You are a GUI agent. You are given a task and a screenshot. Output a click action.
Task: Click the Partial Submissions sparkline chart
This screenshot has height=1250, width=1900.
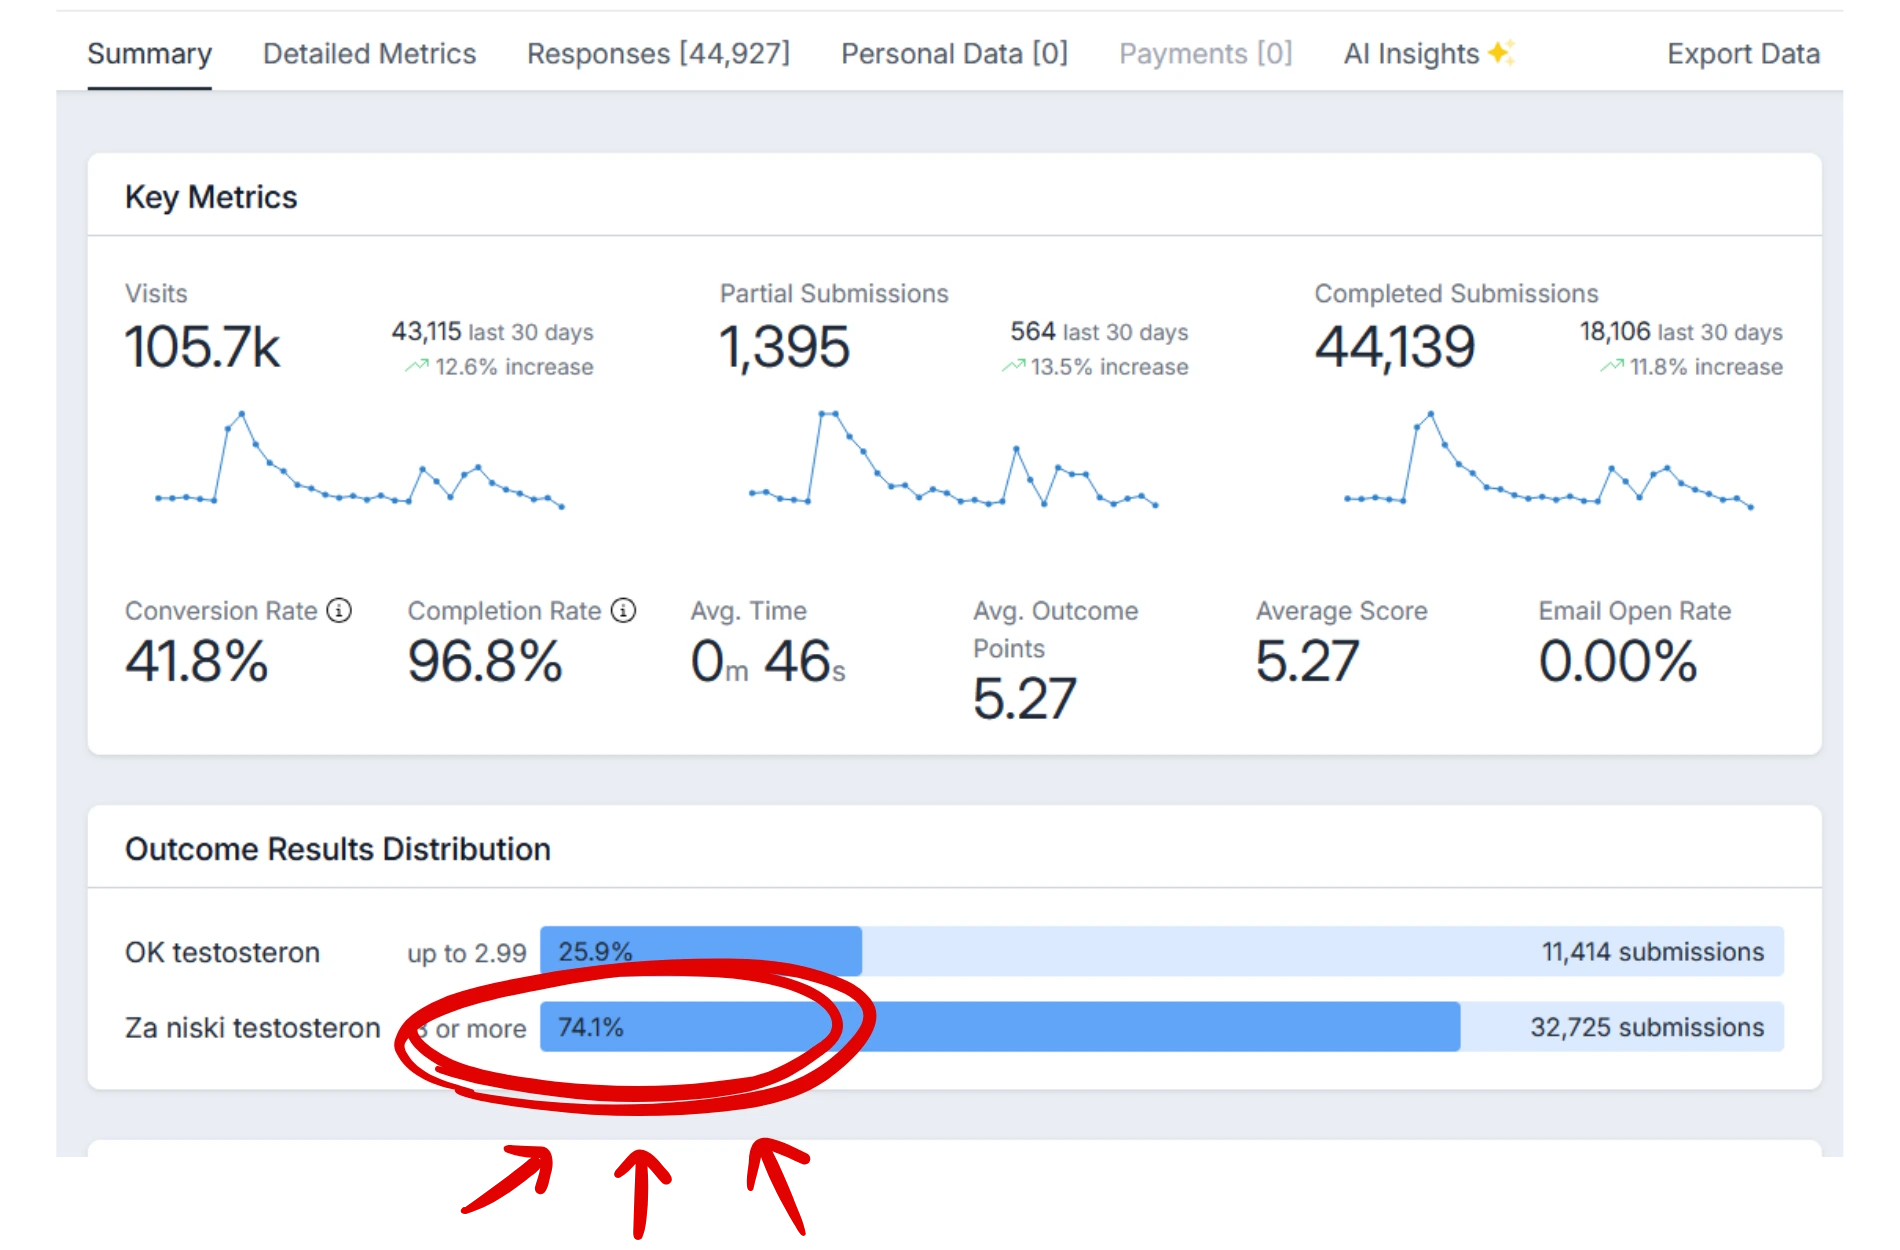click(x=953, y=461)
